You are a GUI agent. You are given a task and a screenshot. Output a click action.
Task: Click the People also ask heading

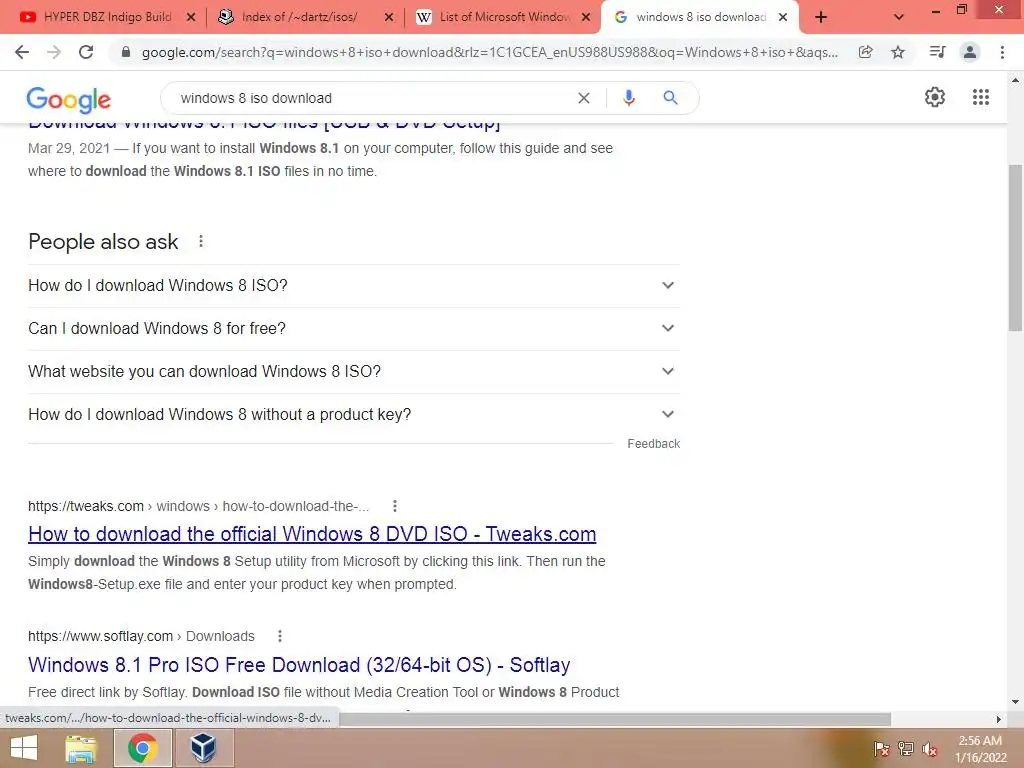[103, 242]
